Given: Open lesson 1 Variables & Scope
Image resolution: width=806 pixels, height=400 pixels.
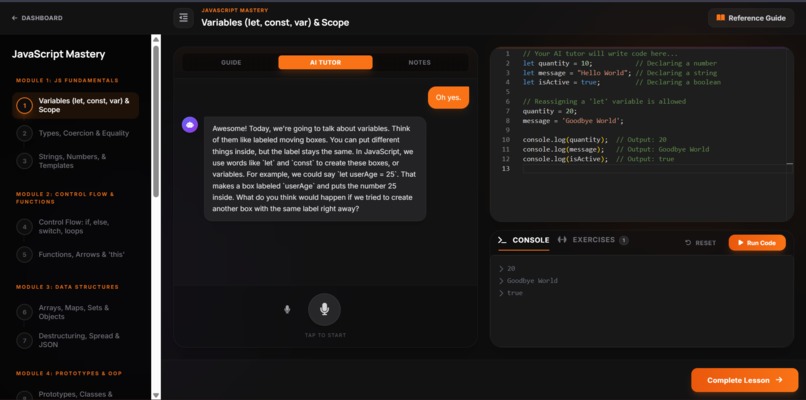Looking at the screenshot, I should point(76,105).
